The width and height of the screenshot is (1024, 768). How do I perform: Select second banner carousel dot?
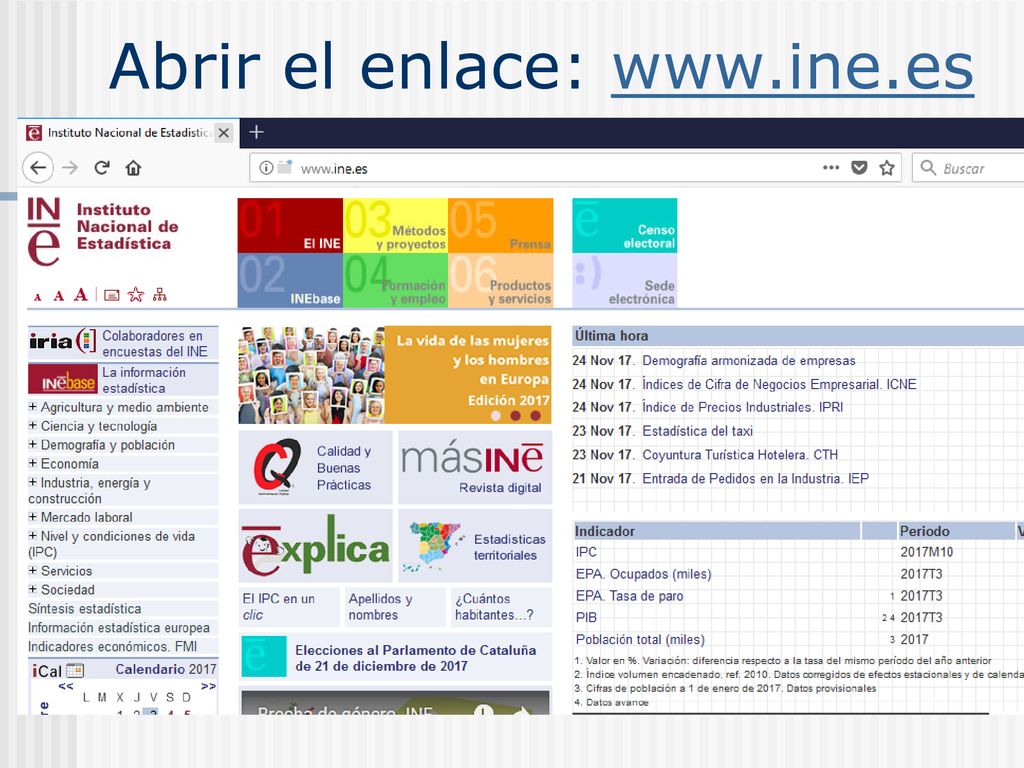coord(516,415)
